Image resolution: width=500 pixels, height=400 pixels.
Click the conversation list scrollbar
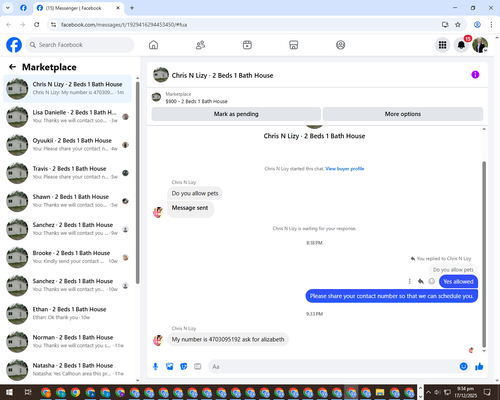[x=138, y=182]
